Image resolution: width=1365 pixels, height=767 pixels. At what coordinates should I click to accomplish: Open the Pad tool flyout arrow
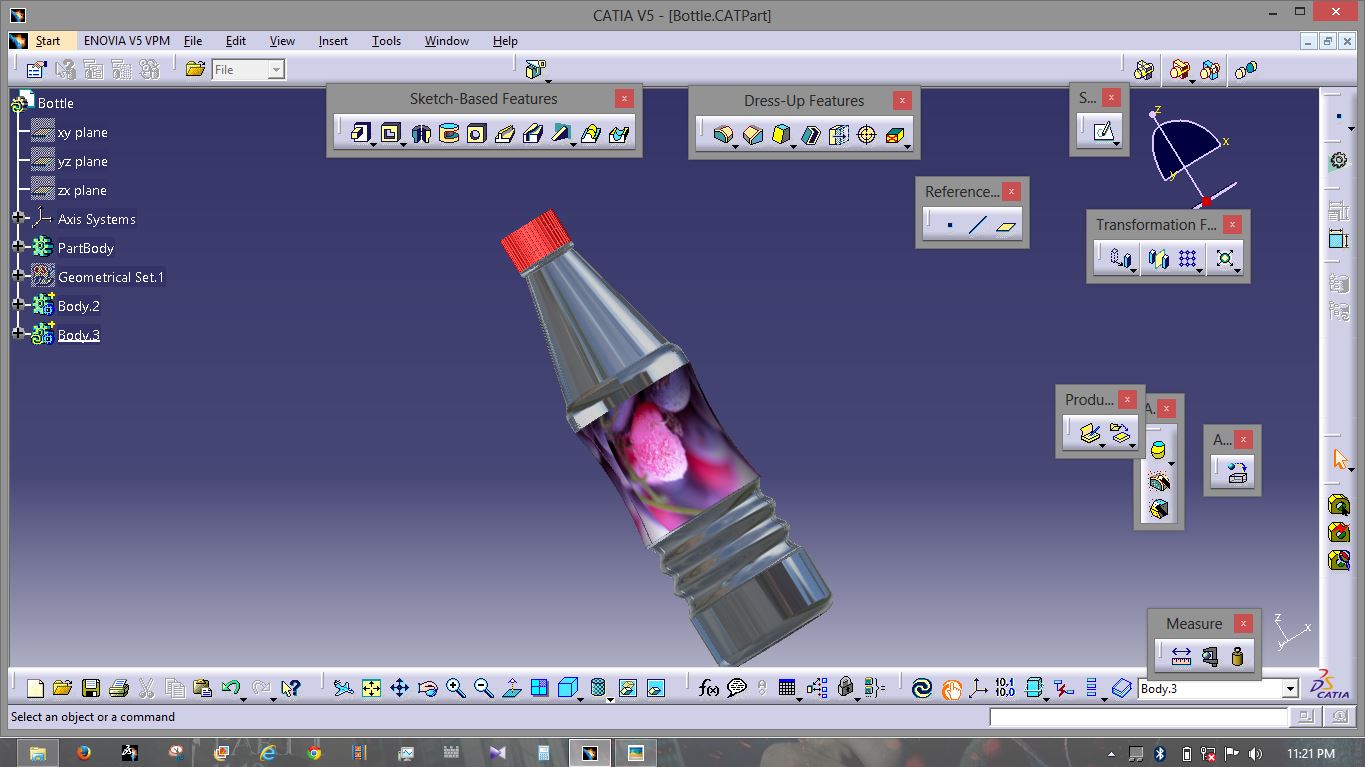pyautogui.click(x=373, y=144)
